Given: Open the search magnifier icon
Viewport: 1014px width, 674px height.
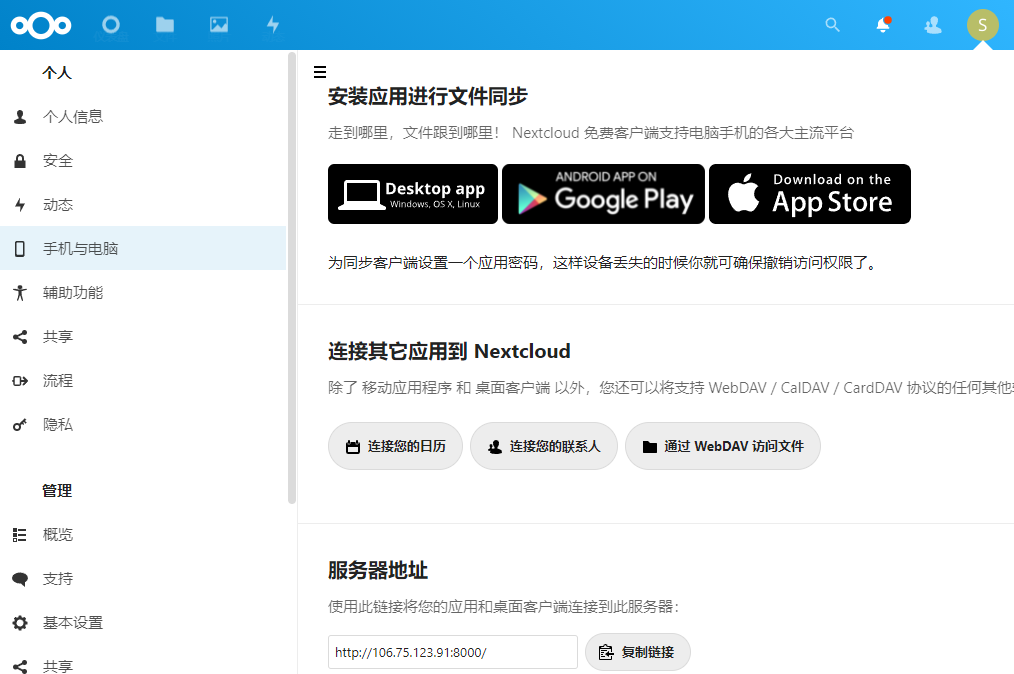Looking at the screenshot, I should (833, 25).
